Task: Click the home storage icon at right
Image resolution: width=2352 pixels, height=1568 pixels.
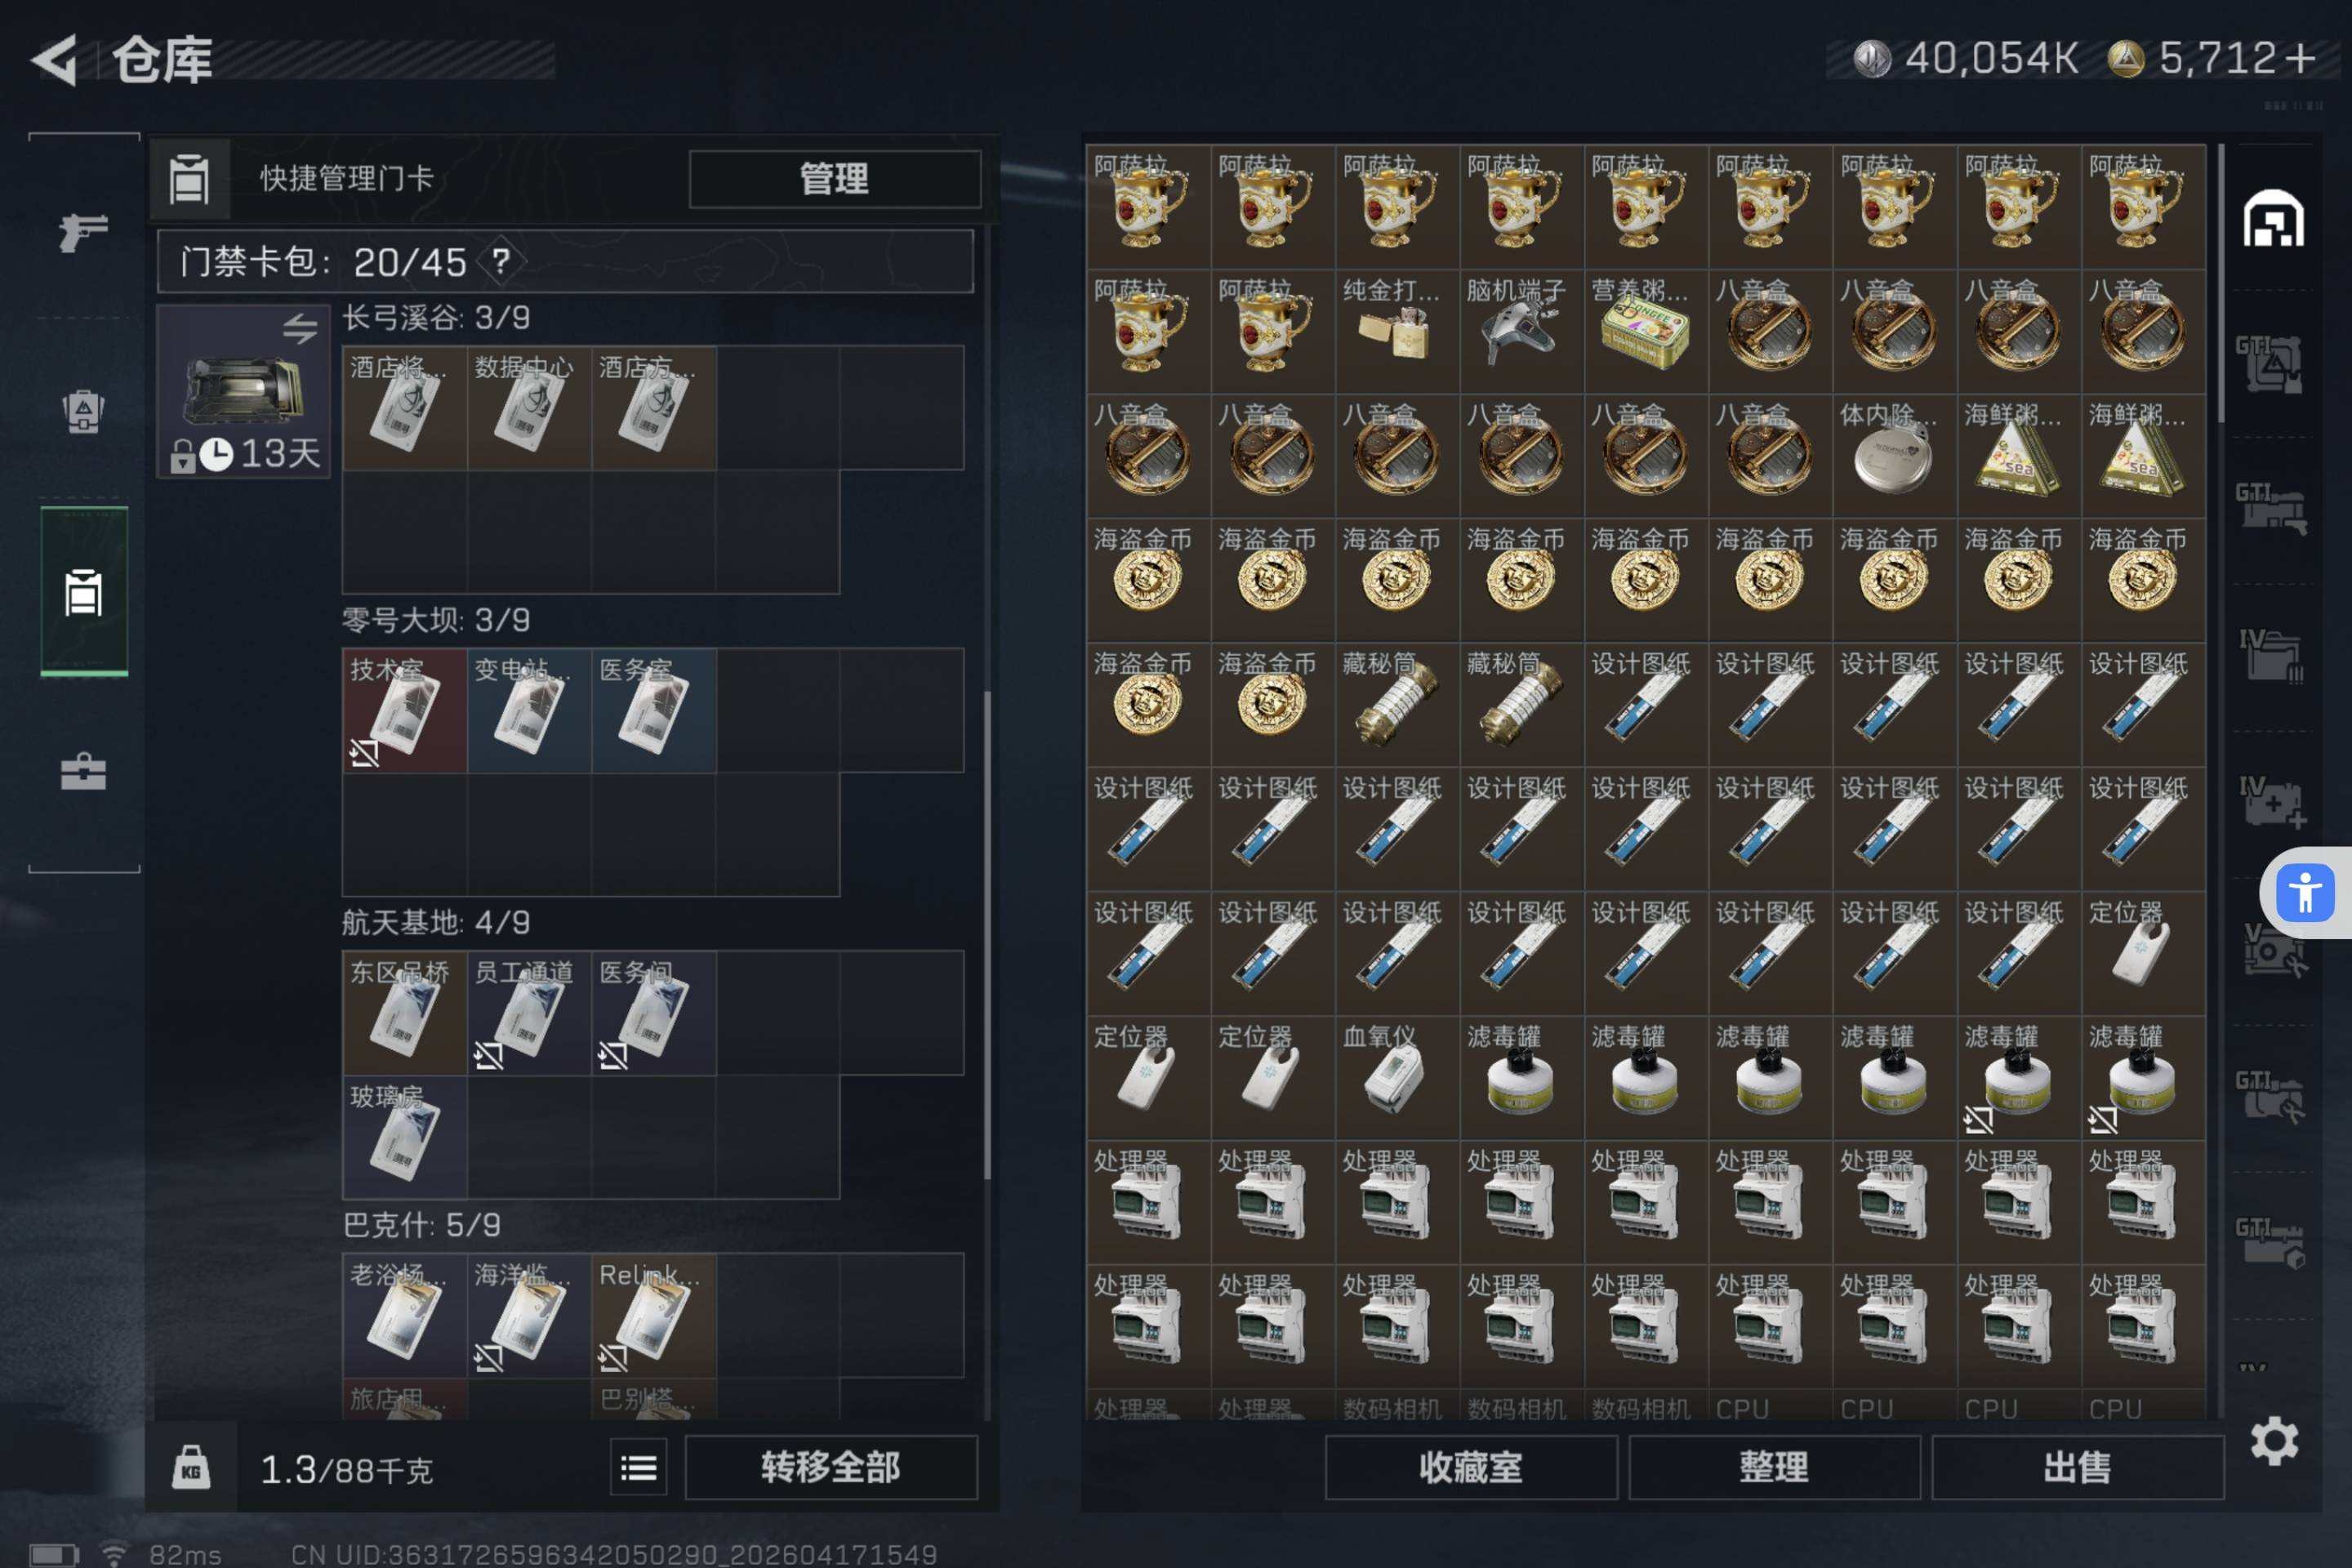Action: [x=2273, y=218]
